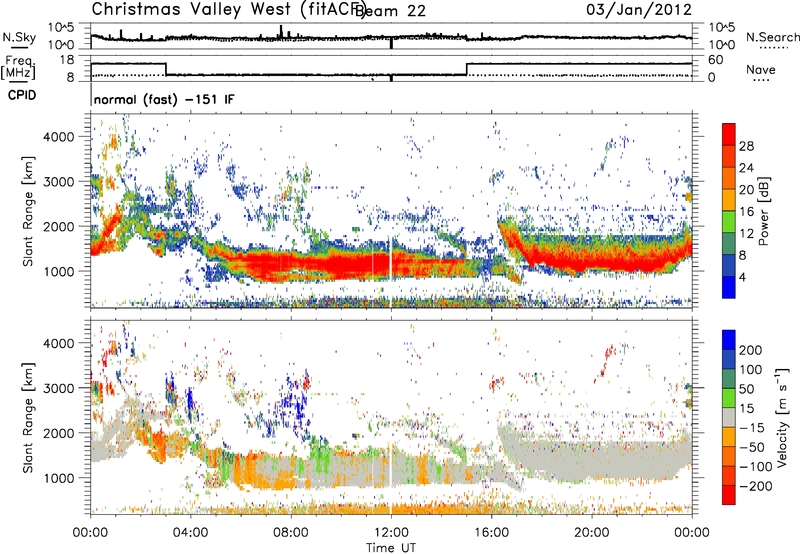
Task: Click the frequency axis value '18'
Action: tap(67, 60)
